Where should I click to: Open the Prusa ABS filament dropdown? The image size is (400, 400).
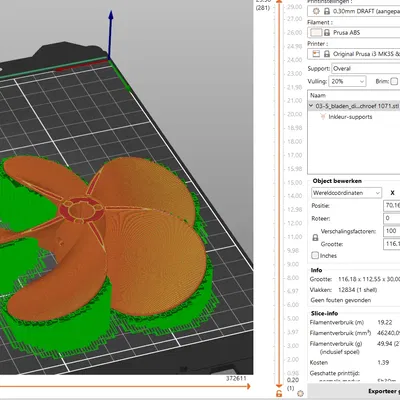[353, 33]
